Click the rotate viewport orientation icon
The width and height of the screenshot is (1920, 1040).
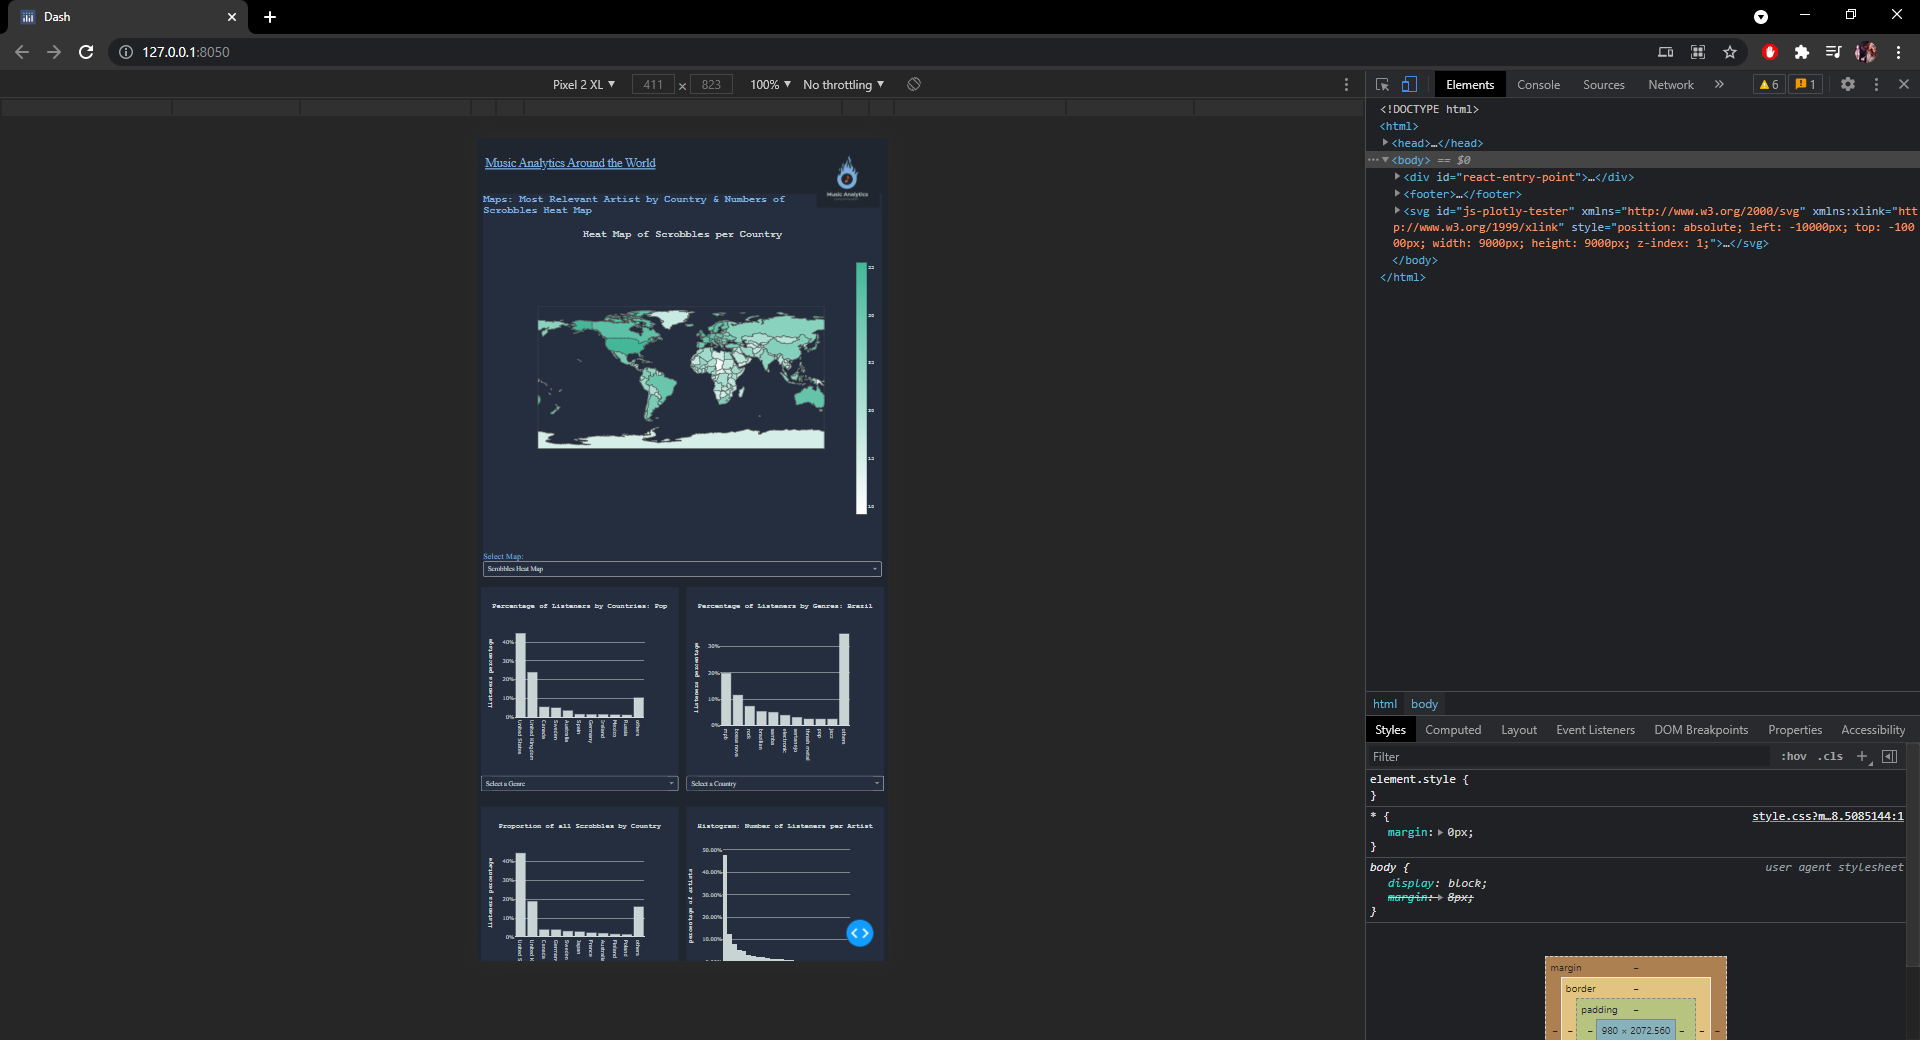913,84
